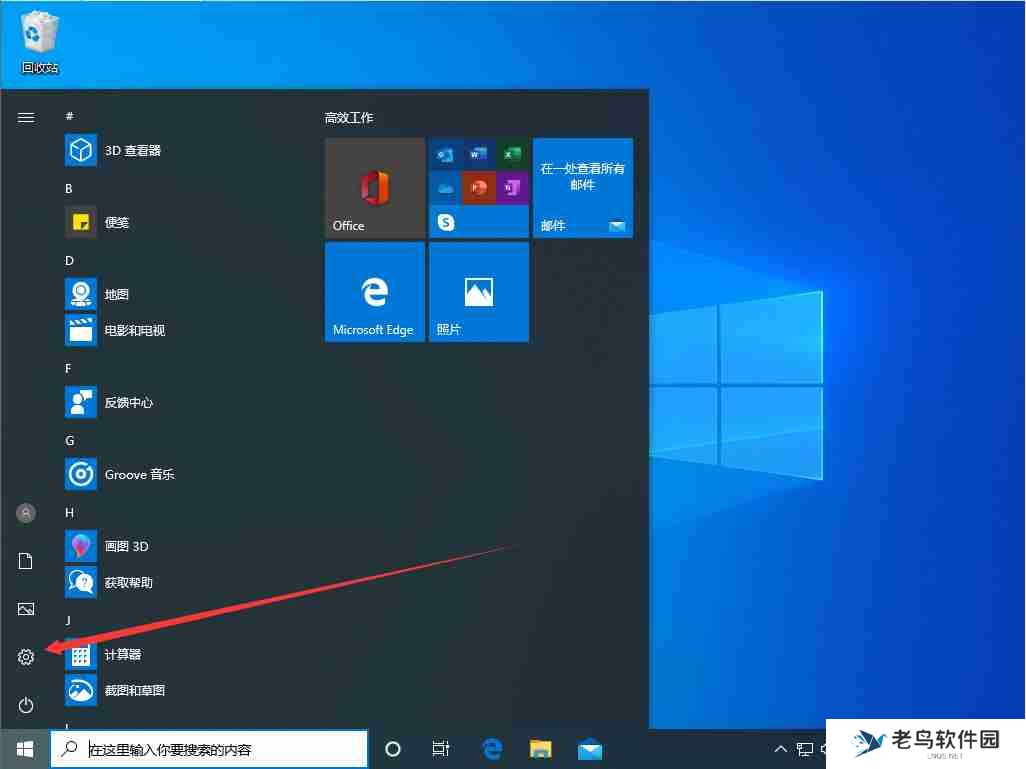Image resolution: width=1026 pixels, height=769 pixels.
Task: Open Task View from the taskbar
Action: coord(440,748)
